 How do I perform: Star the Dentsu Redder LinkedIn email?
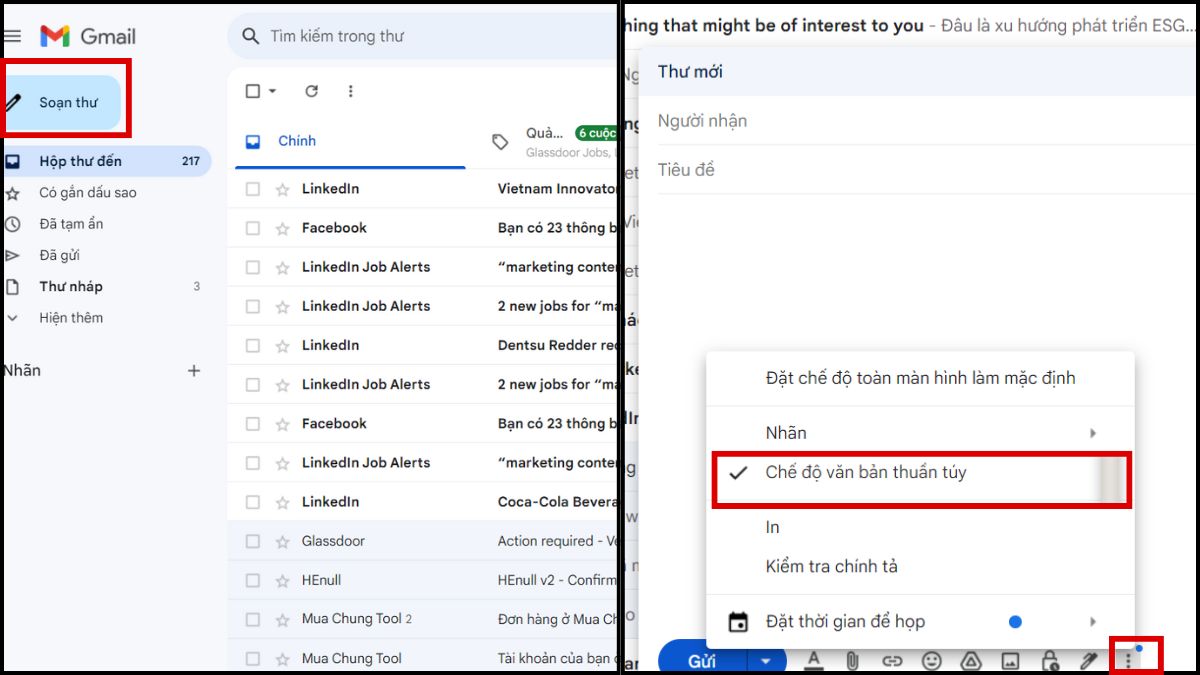(282, 345)
